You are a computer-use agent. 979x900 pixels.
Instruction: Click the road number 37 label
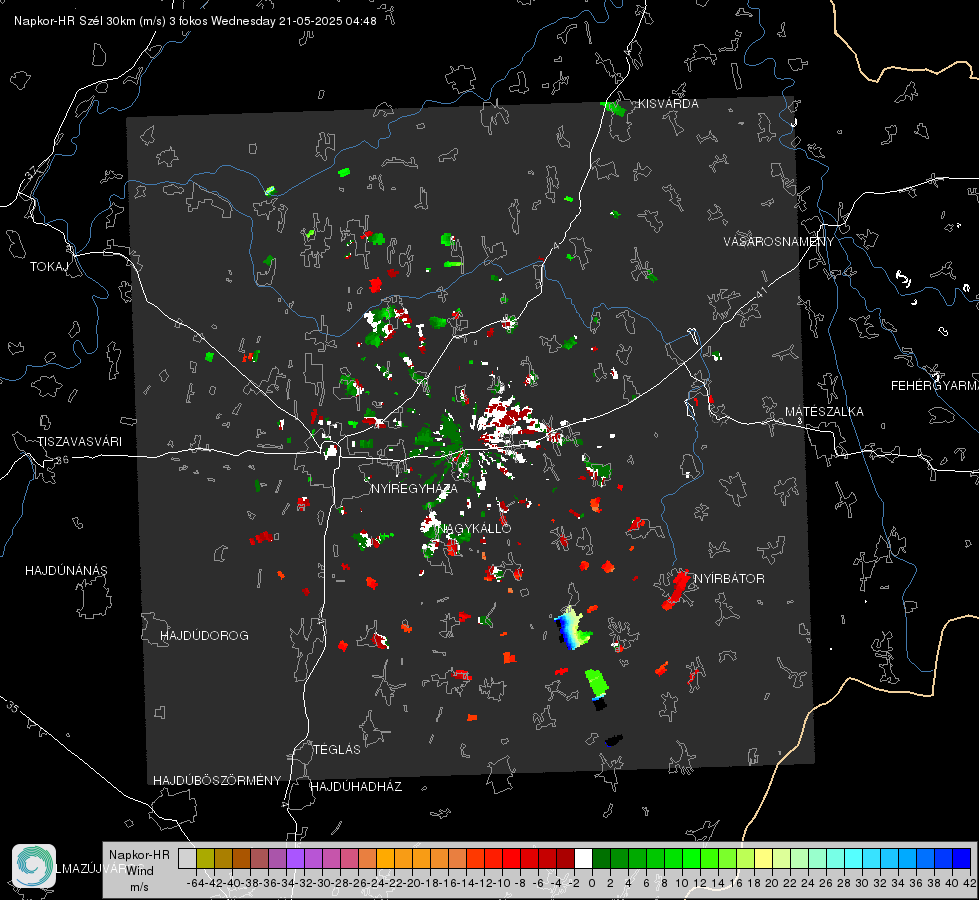pos(31,172)
